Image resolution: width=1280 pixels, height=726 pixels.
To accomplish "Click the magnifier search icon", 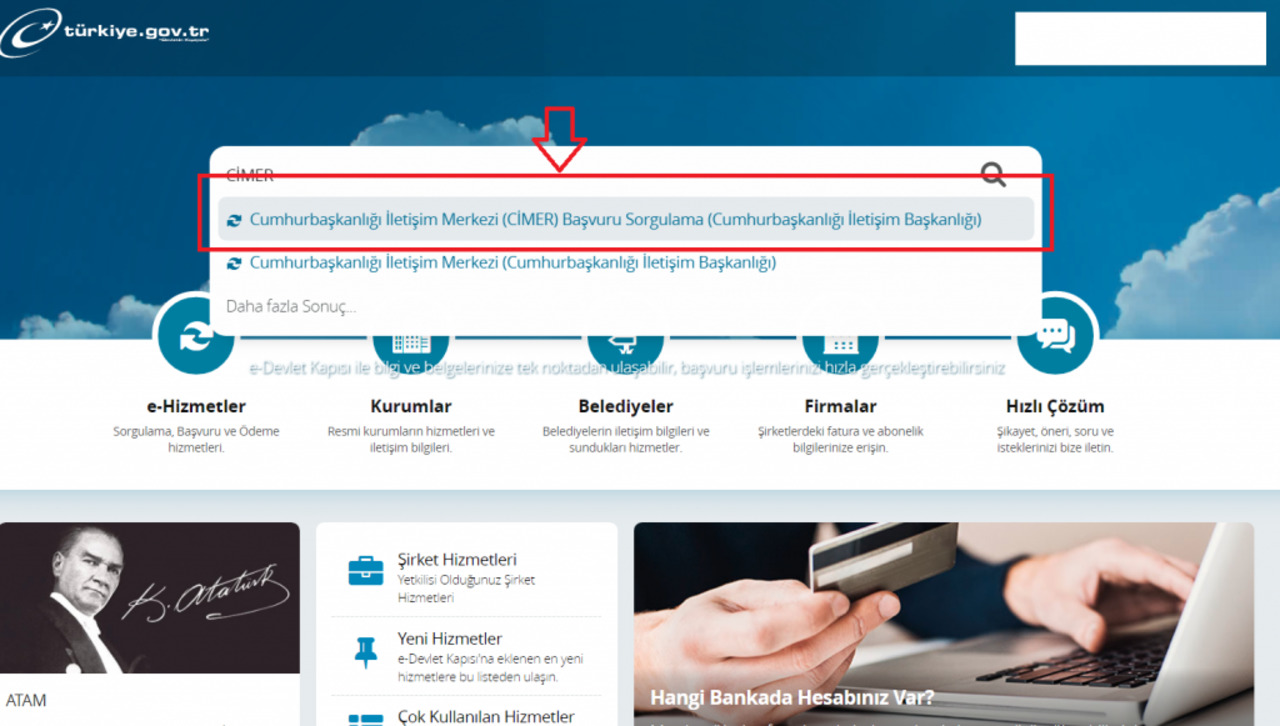I will pos(993,176).
